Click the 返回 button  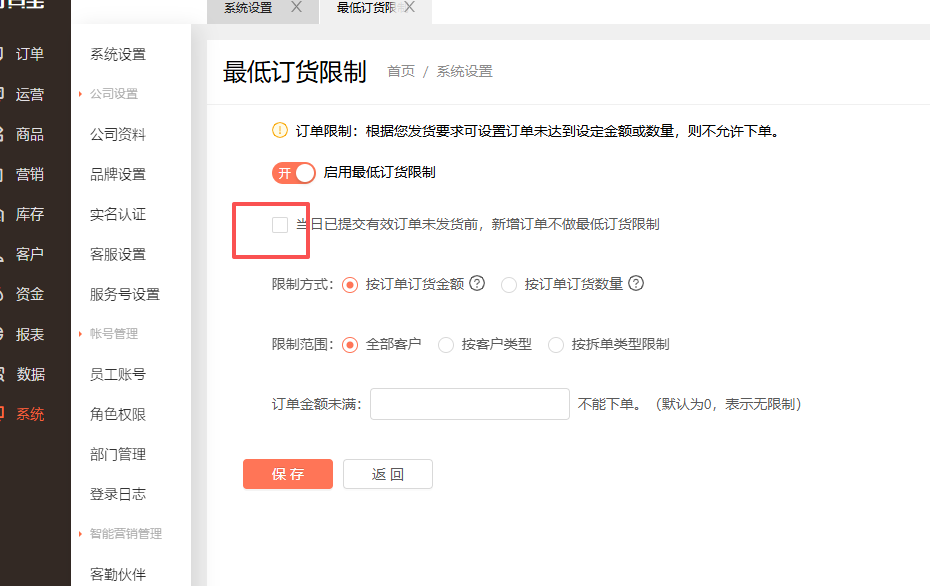[388, 474]
